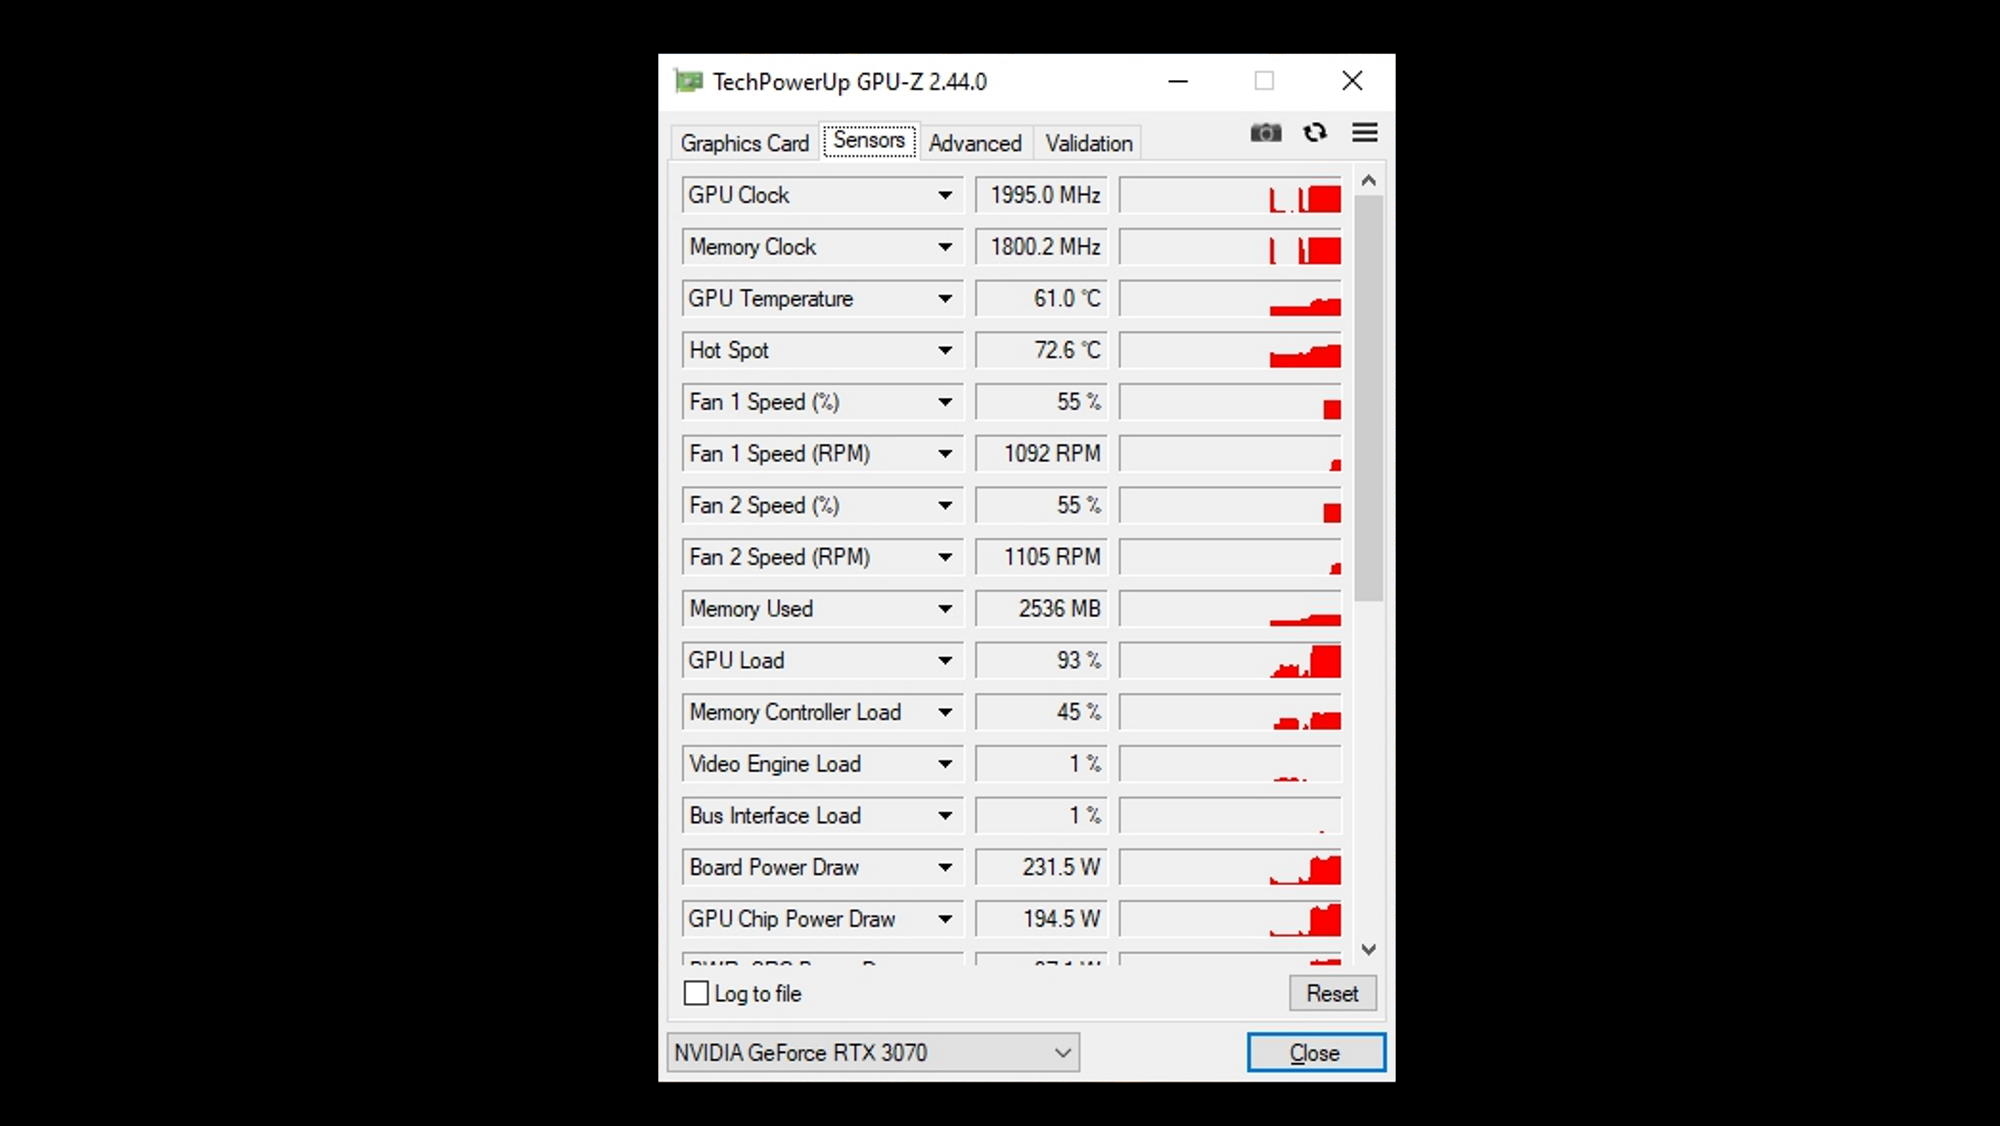Open the GPU Clock sensor dropdown arrow
Screen dimensions: 2000x1126
pos(944,195)
